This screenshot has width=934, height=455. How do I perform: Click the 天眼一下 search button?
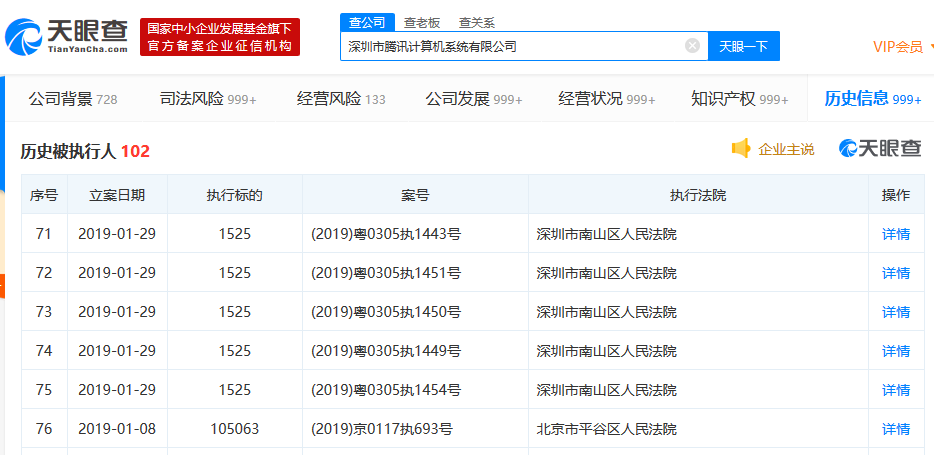coord(743,46)
